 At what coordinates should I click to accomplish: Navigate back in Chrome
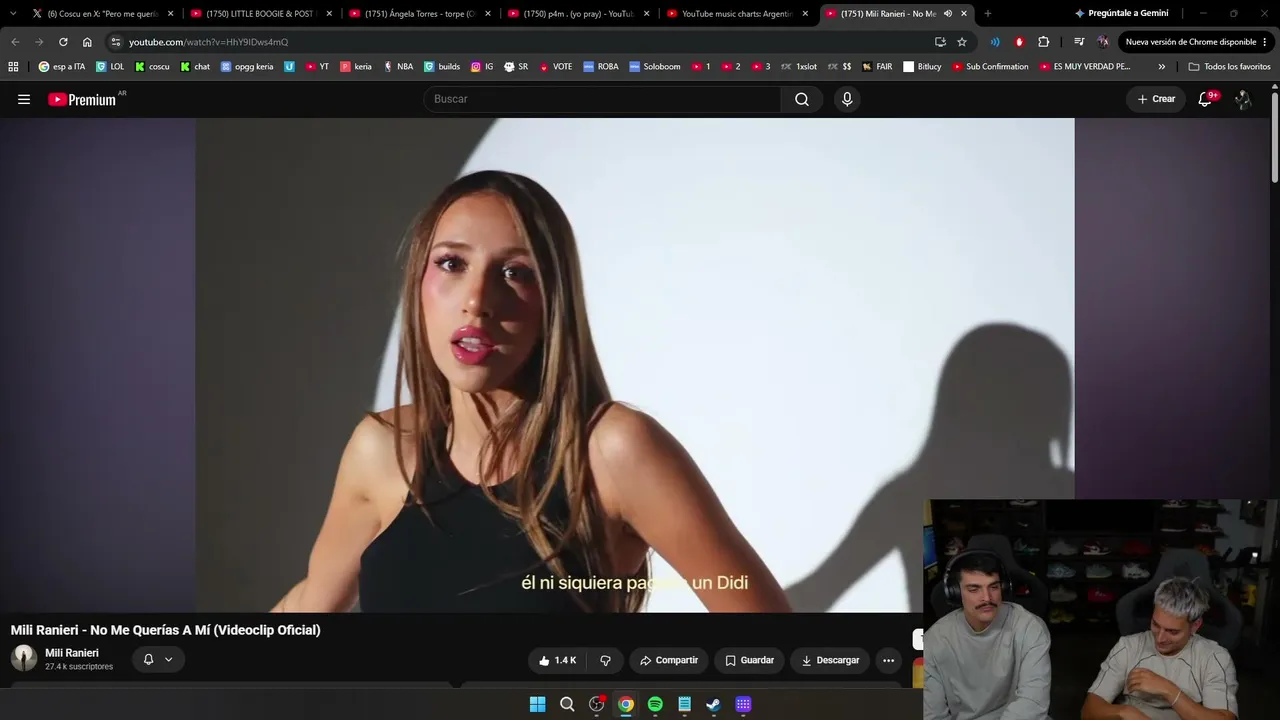[x=15, y=42]
